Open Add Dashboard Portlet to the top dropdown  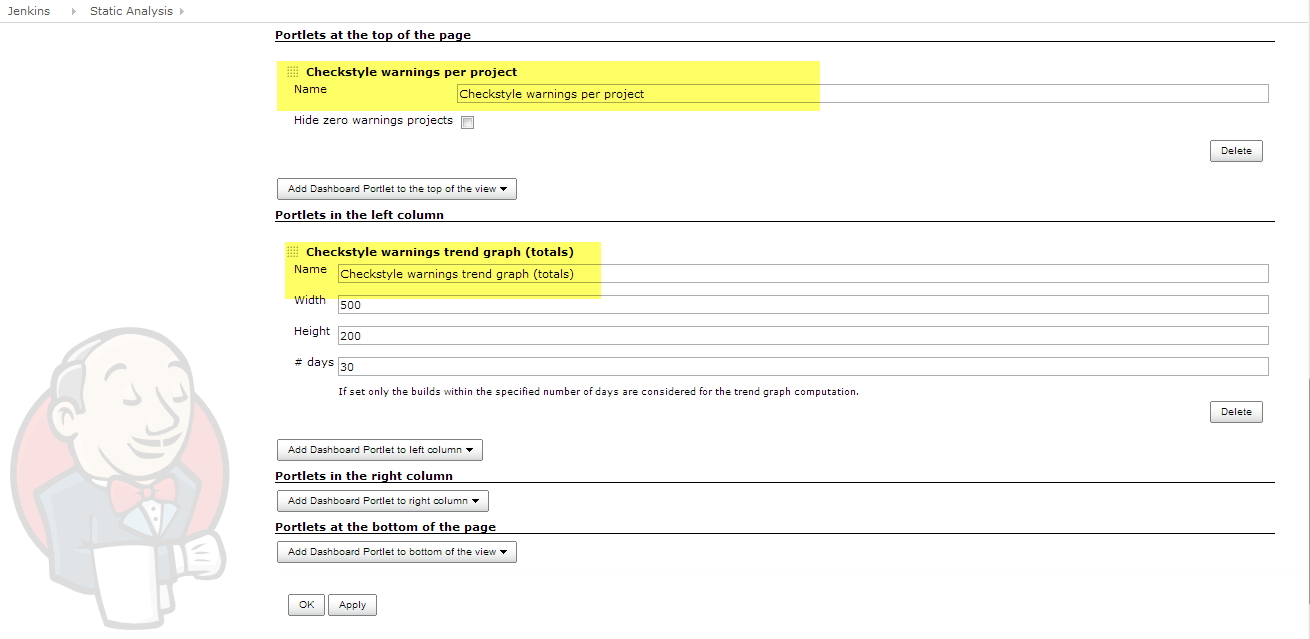pos(396,188)
